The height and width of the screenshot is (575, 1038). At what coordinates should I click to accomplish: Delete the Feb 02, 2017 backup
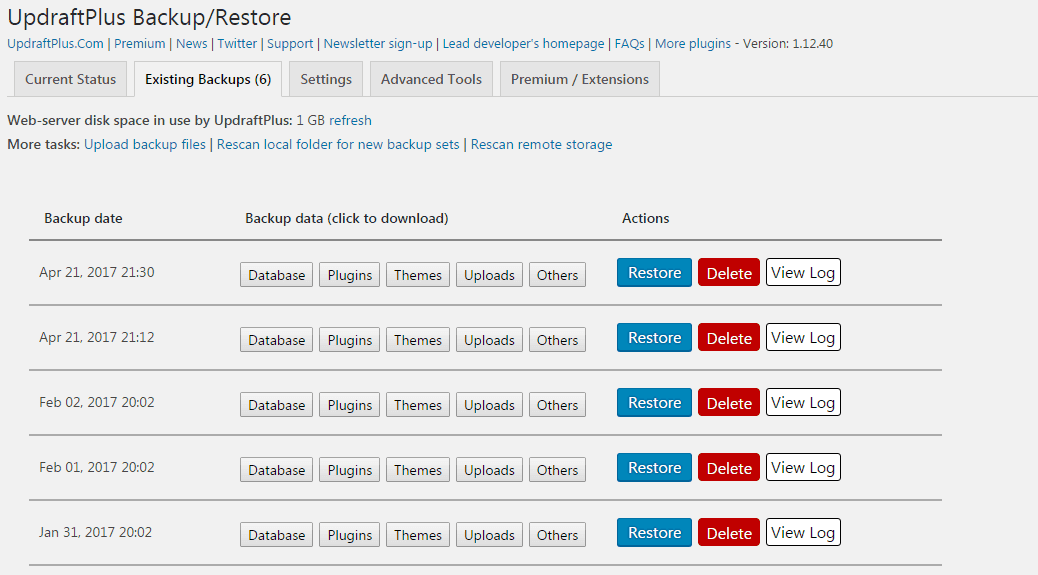tap(729, 402)
